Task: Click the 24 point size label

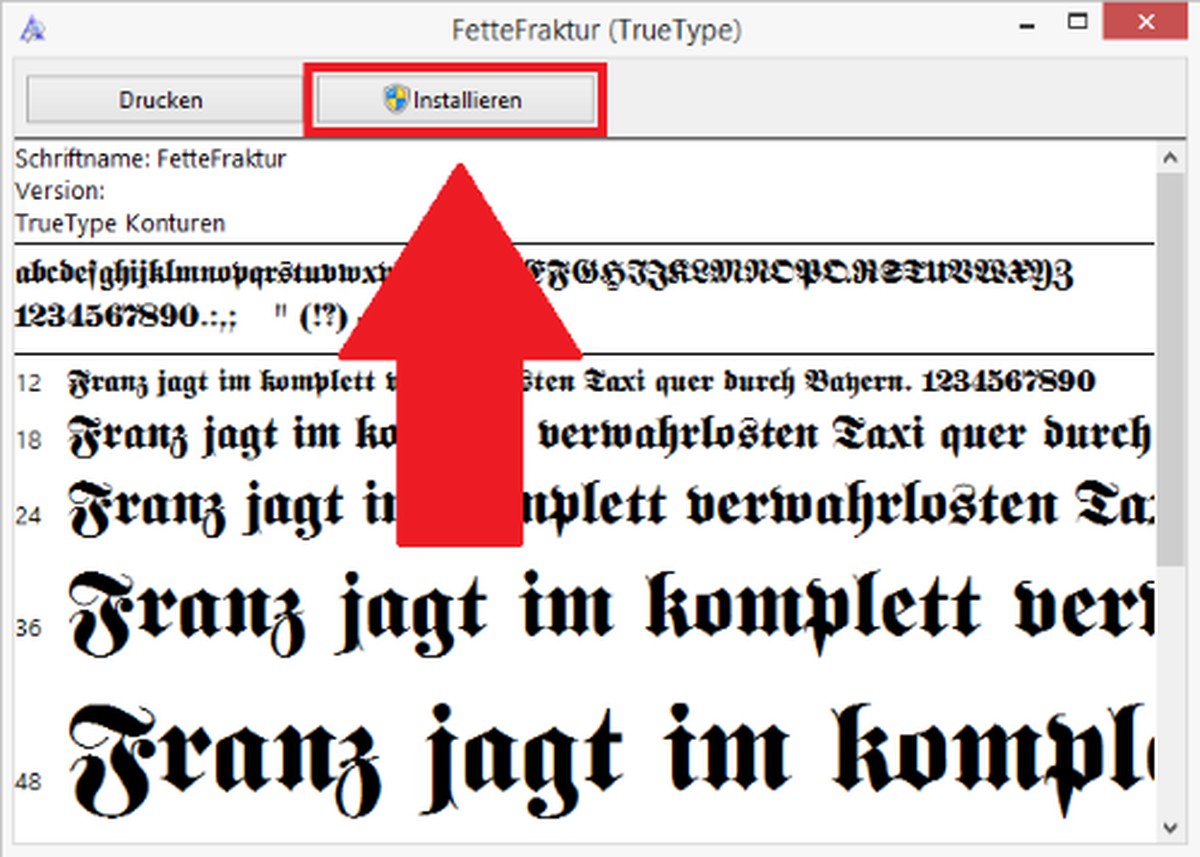Action: click(x=30, y=515)
